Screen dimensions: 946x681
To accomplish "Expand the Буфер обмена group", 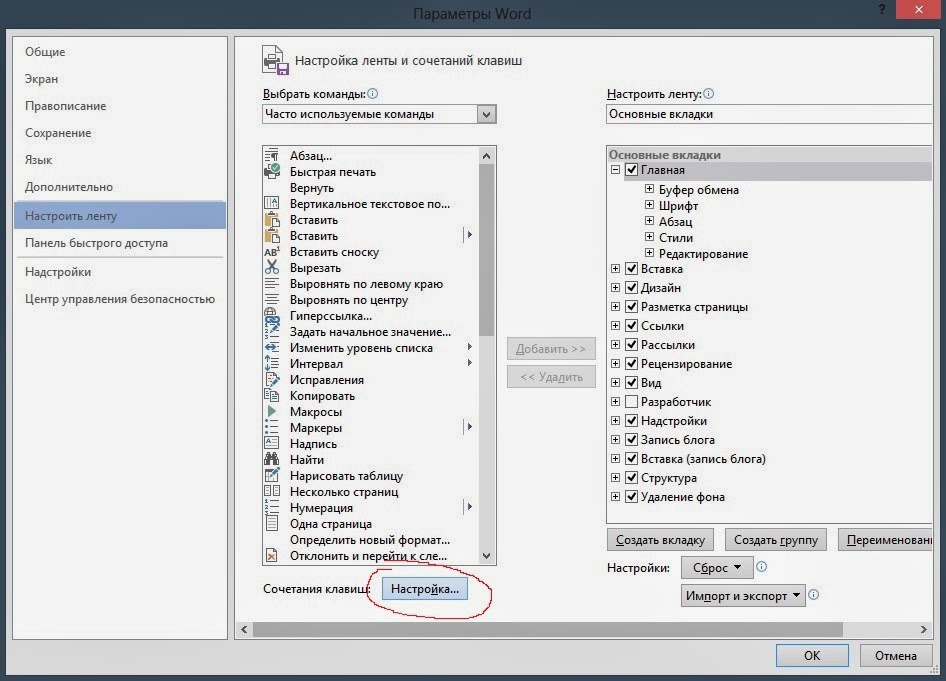I will [649, 189].
